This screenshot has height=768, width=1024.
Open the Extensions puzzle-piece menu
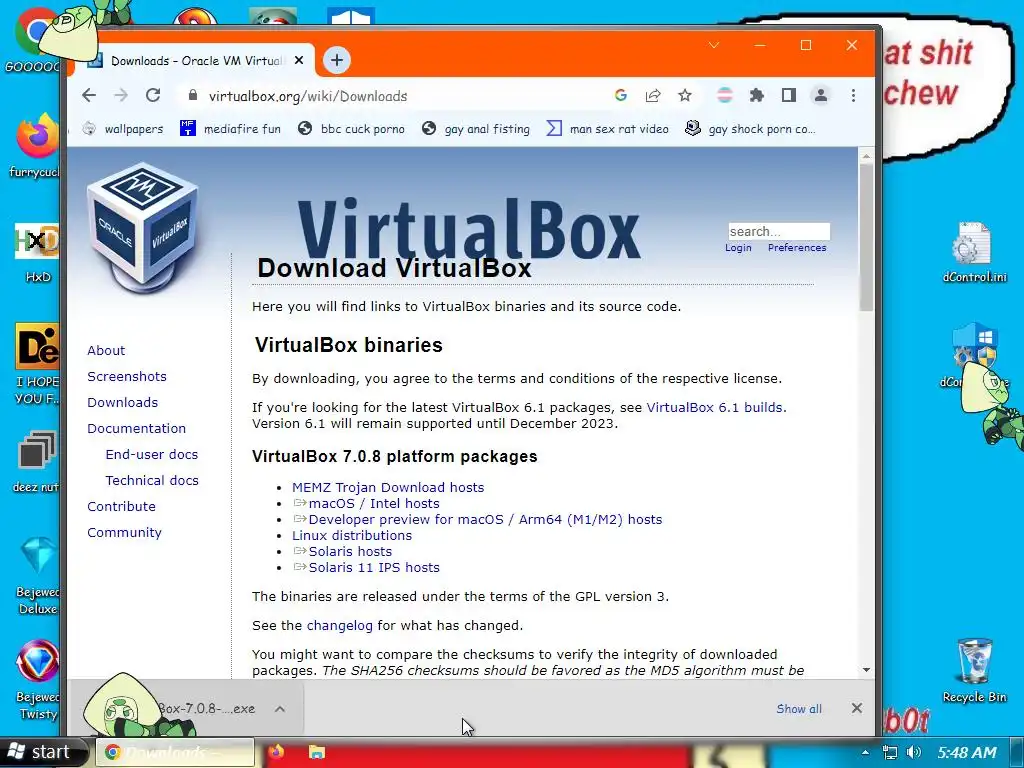coord(756,95)
